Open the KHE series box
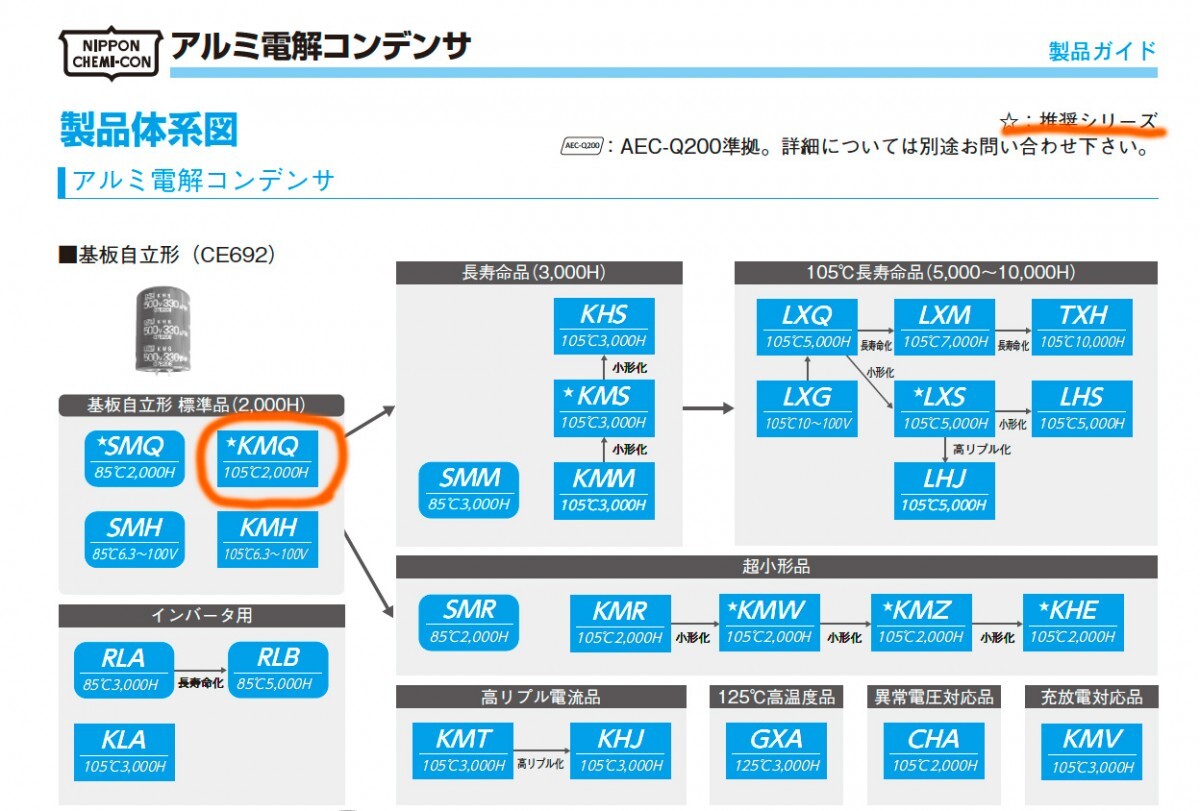The image size is (1200, 811). click(x=1074, y=622)
